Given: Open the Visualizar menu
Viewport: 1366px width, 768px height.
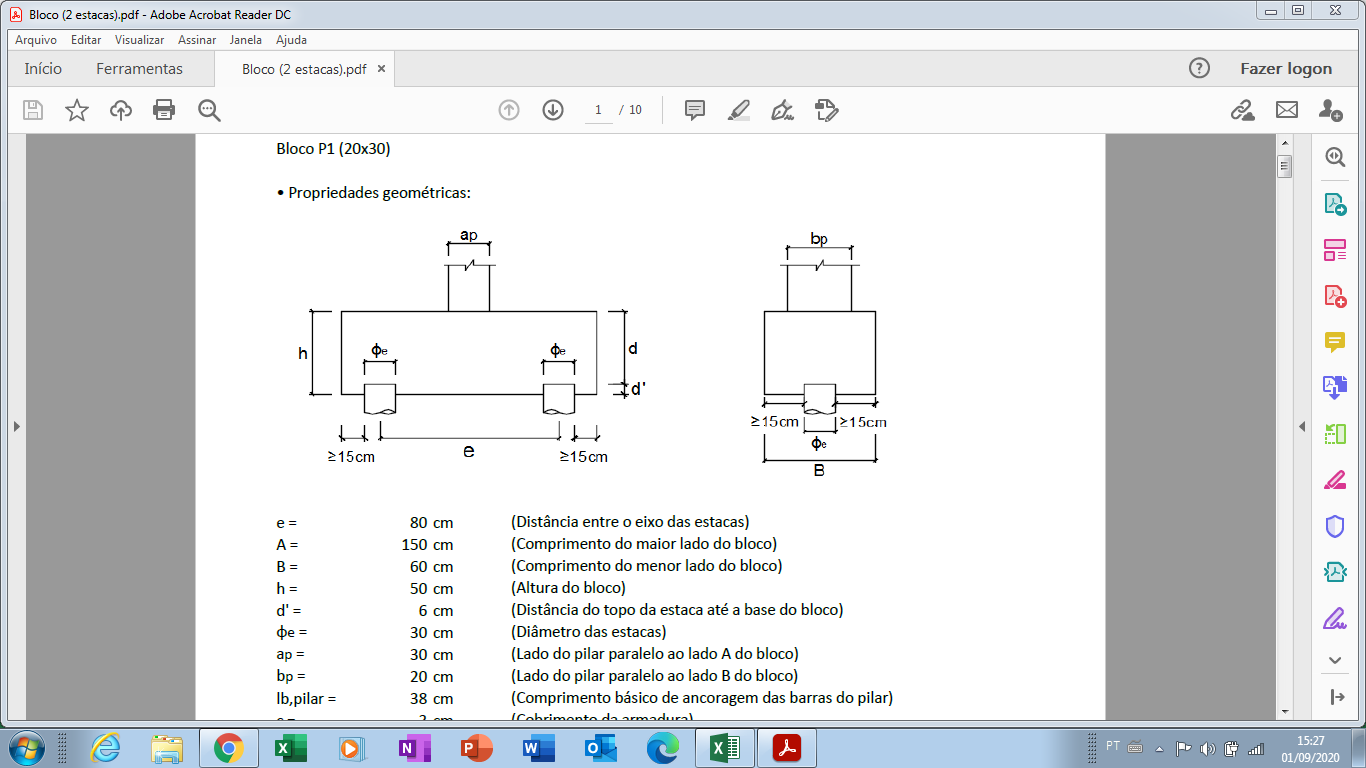Looking at the screenshot, I should (139, 40).
